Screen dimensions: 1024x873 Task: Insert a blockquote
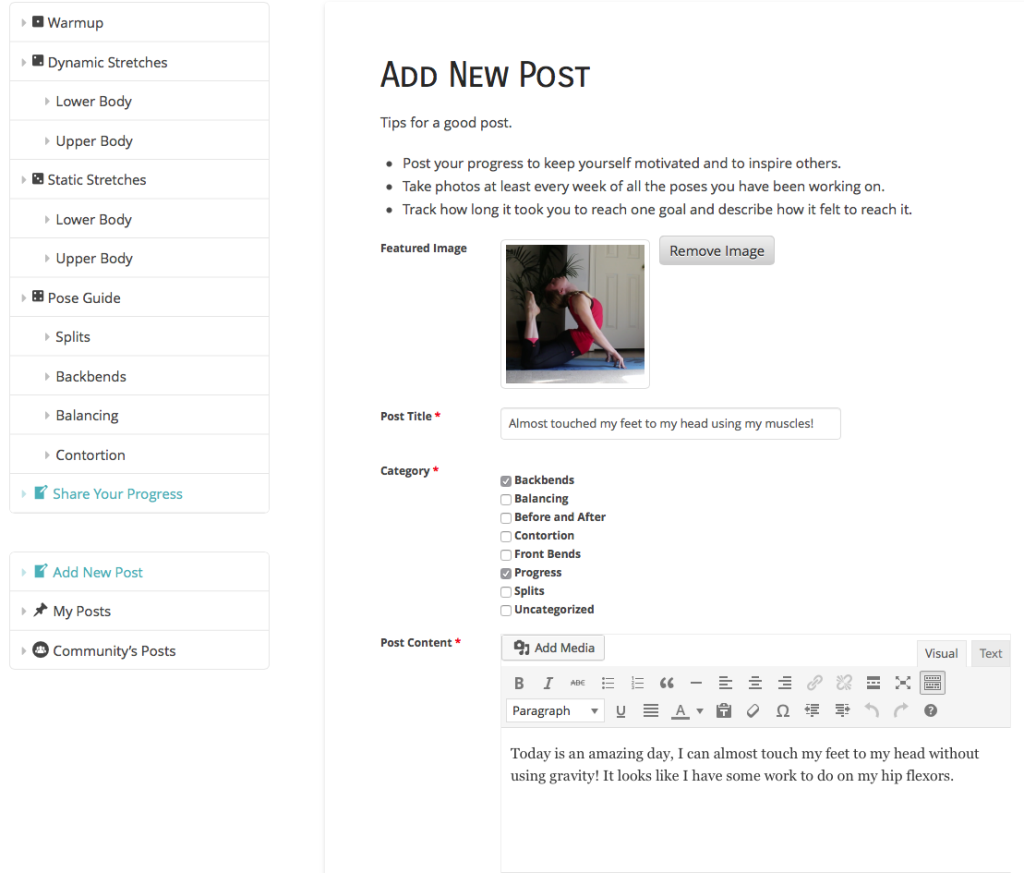coord(666,683)
